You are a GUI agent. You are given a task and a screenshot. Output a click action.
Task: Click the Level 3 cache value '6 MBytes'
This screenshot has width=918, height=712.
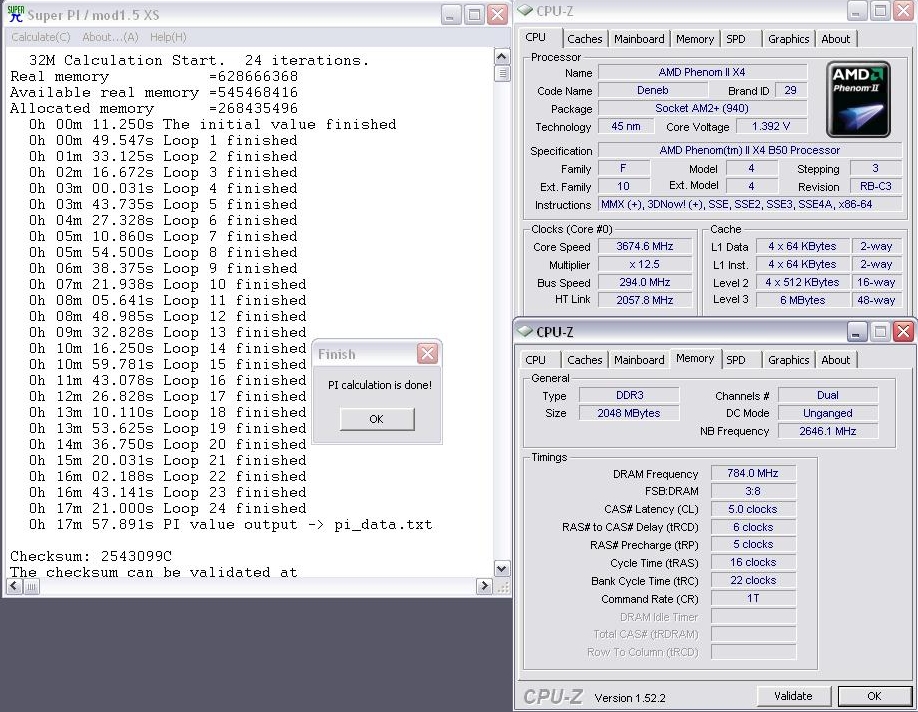tap(802, 300)
